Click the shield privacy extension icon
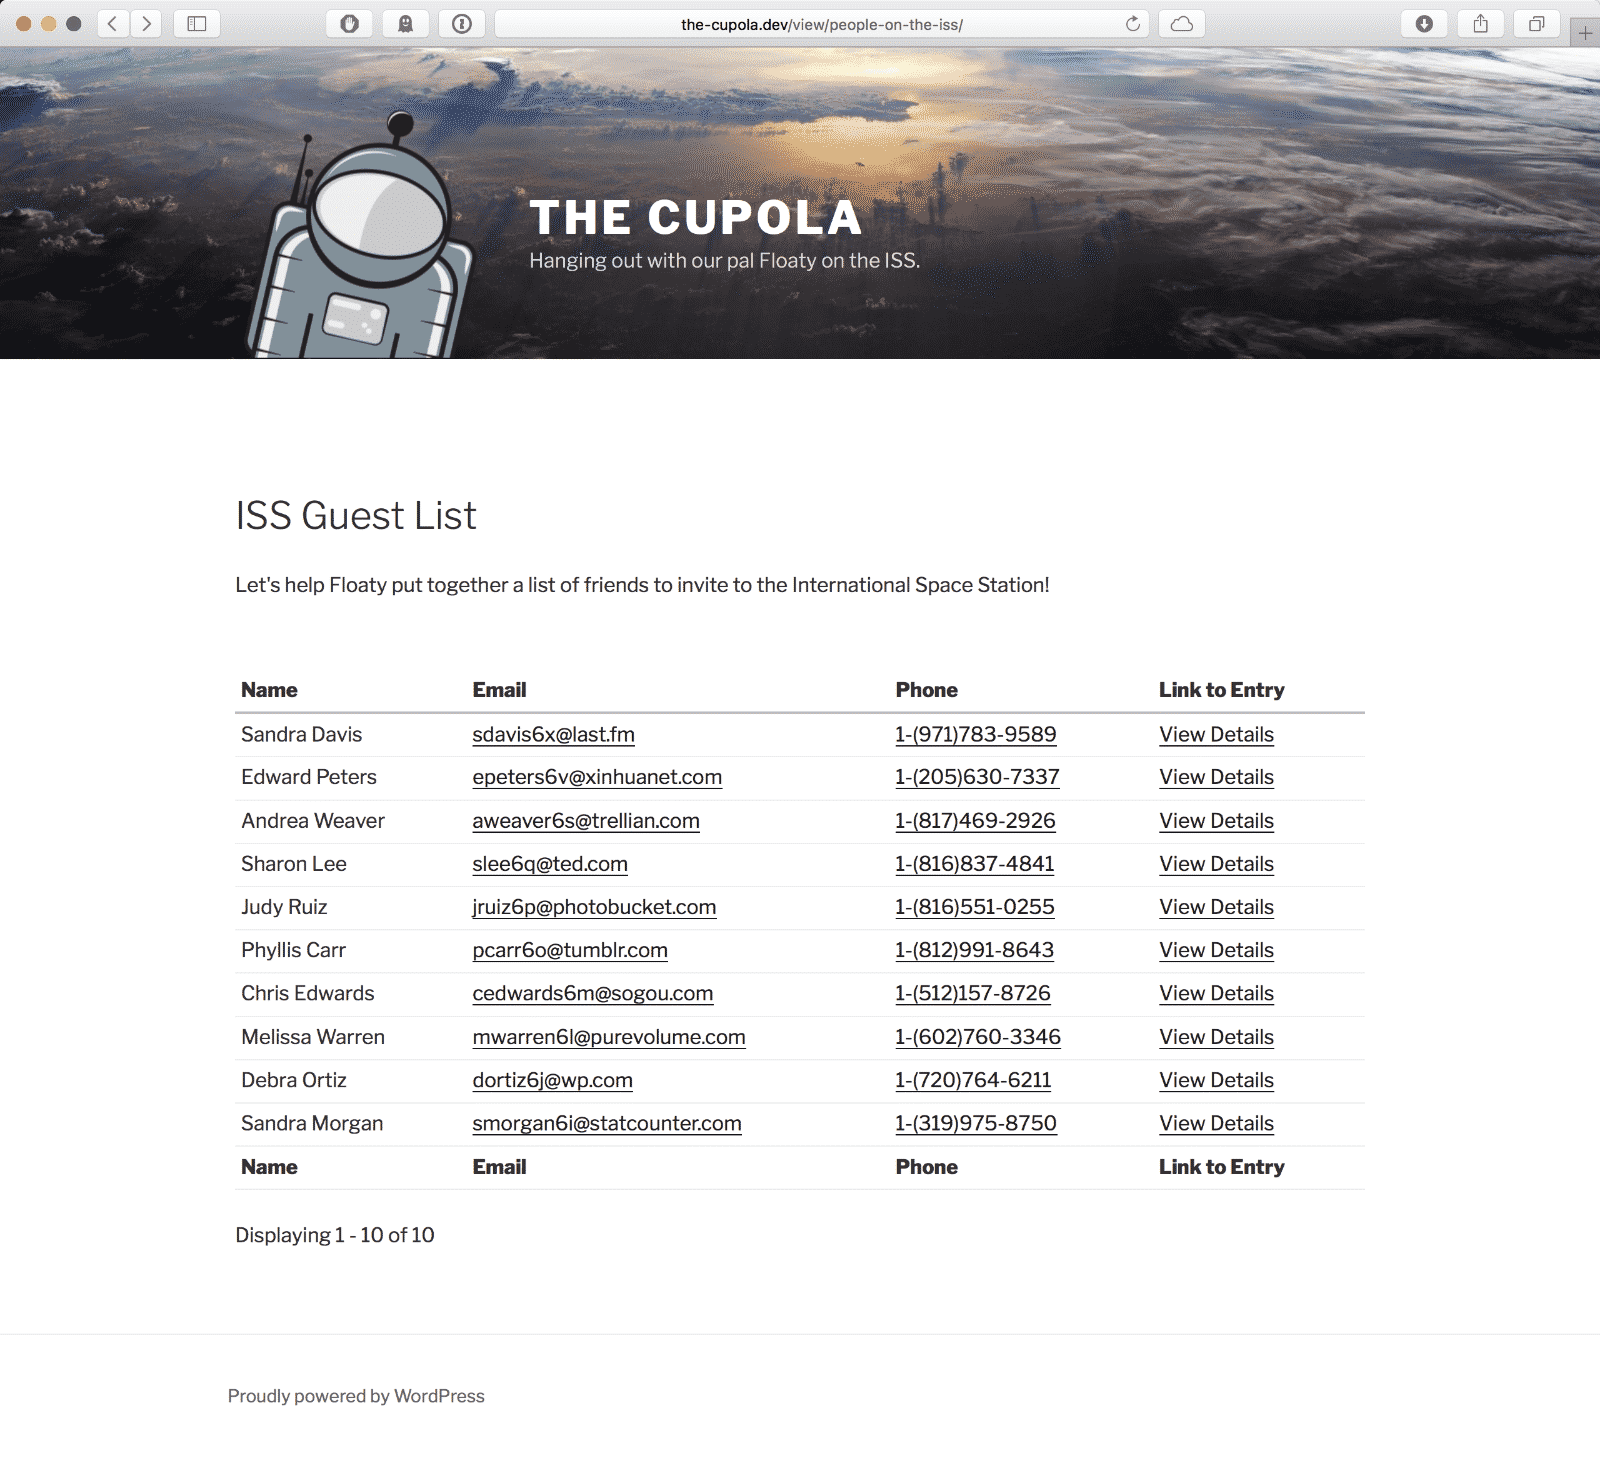This screenshot has width=1600, height=1458. (x=349, y=24)
